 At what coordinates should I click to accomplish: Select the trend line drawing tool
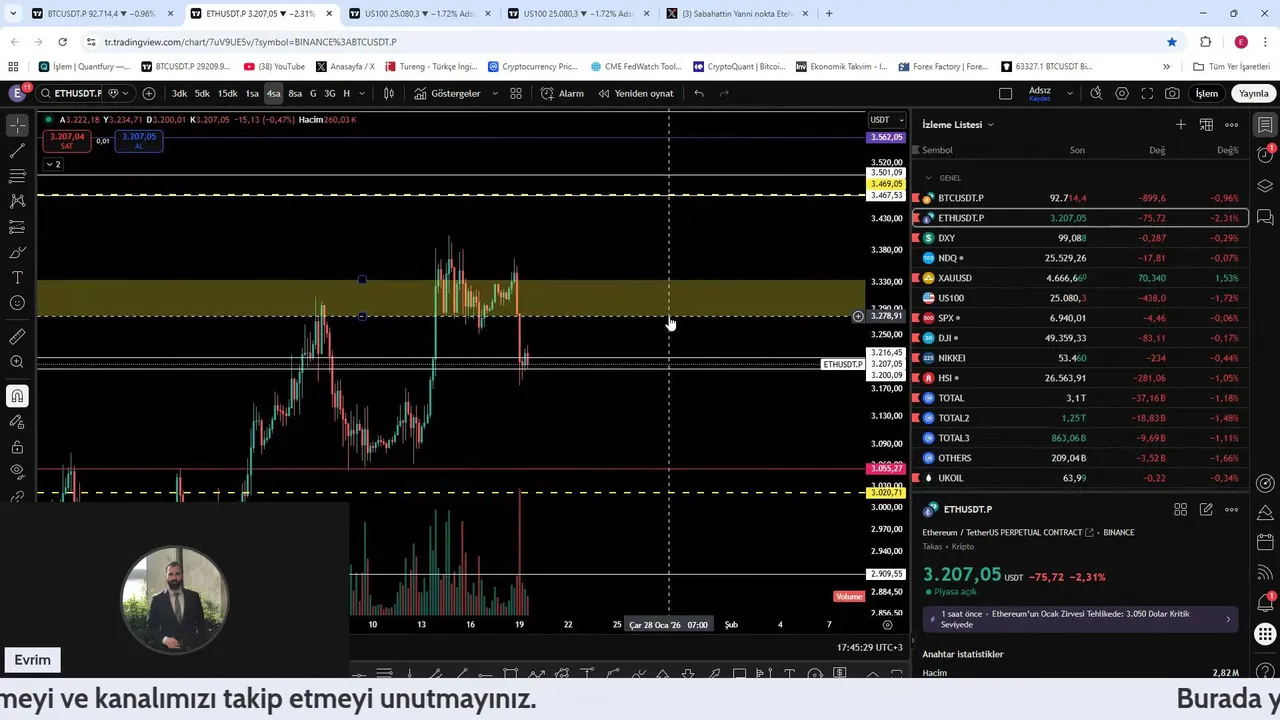click(17, 151)
